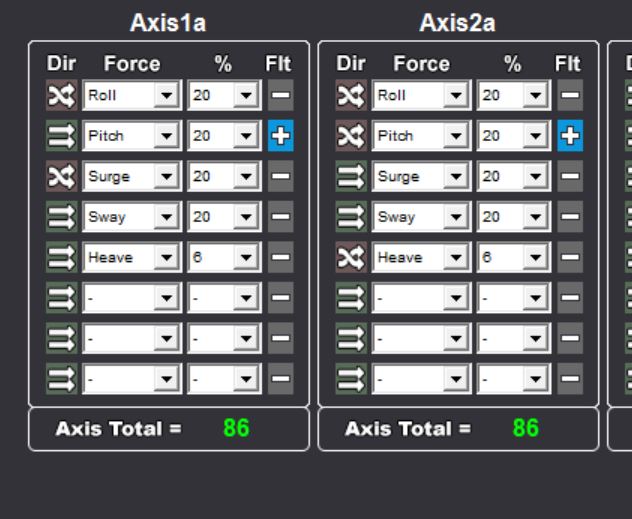Click Axis1a Surge direction crossed-arrows icon

[x=61, y=176]
